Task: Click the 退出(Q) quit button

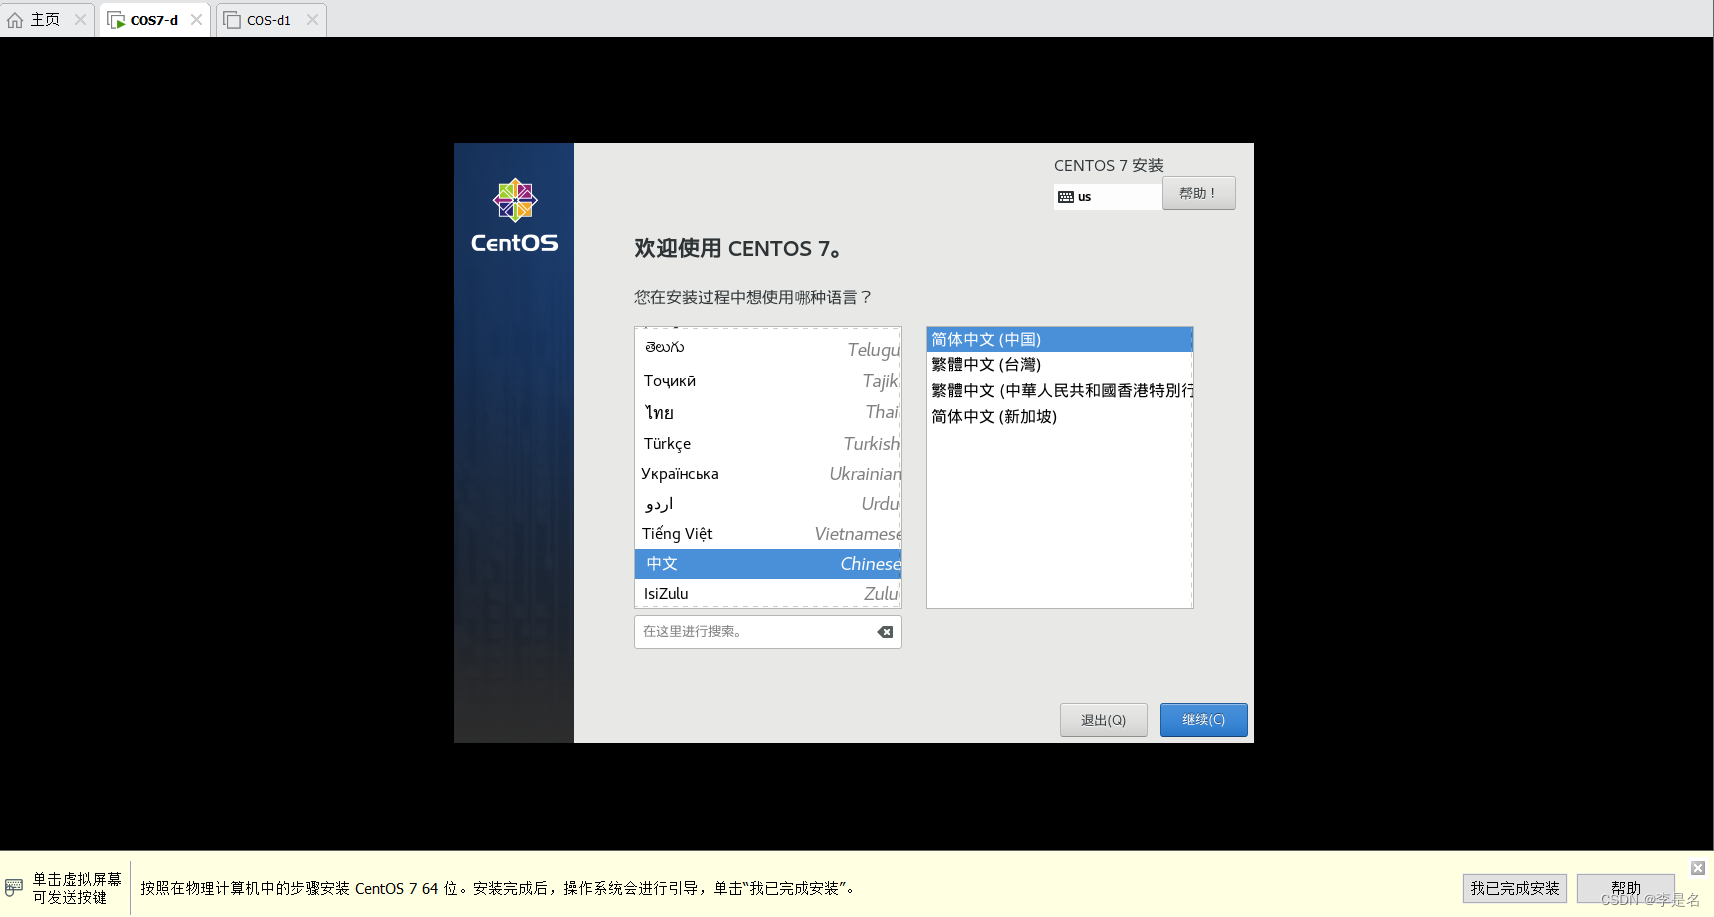Action: (x=1103, y=720)
